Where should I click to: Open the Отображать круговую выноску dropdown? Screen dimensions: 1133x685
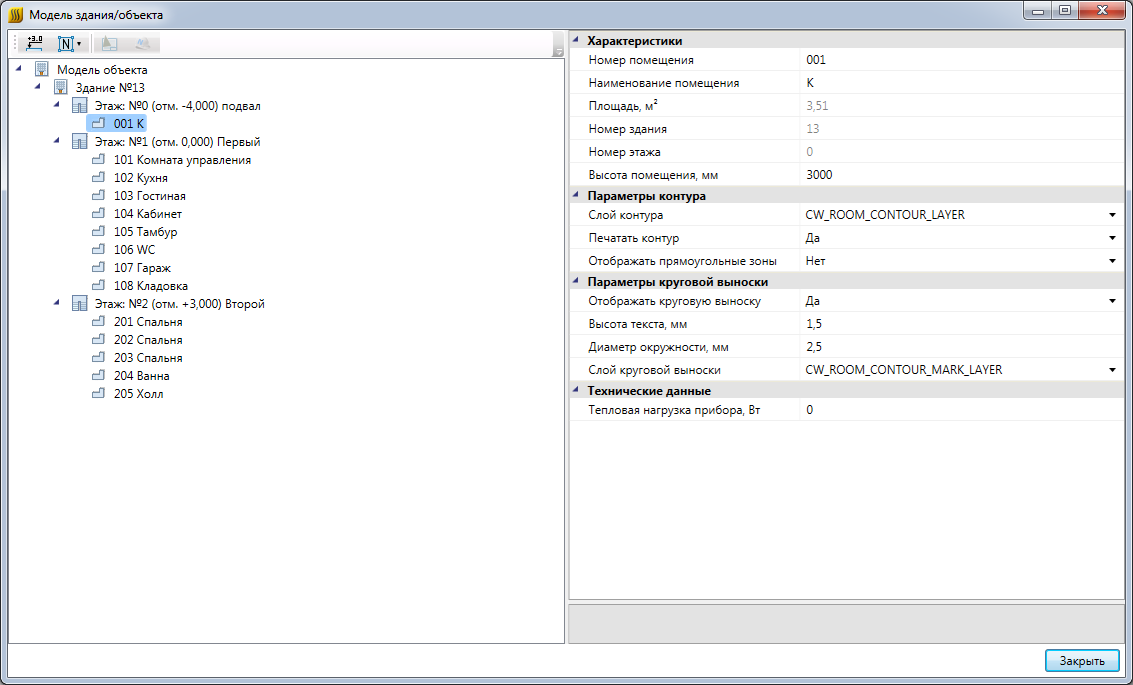(x=1112, y=301)
